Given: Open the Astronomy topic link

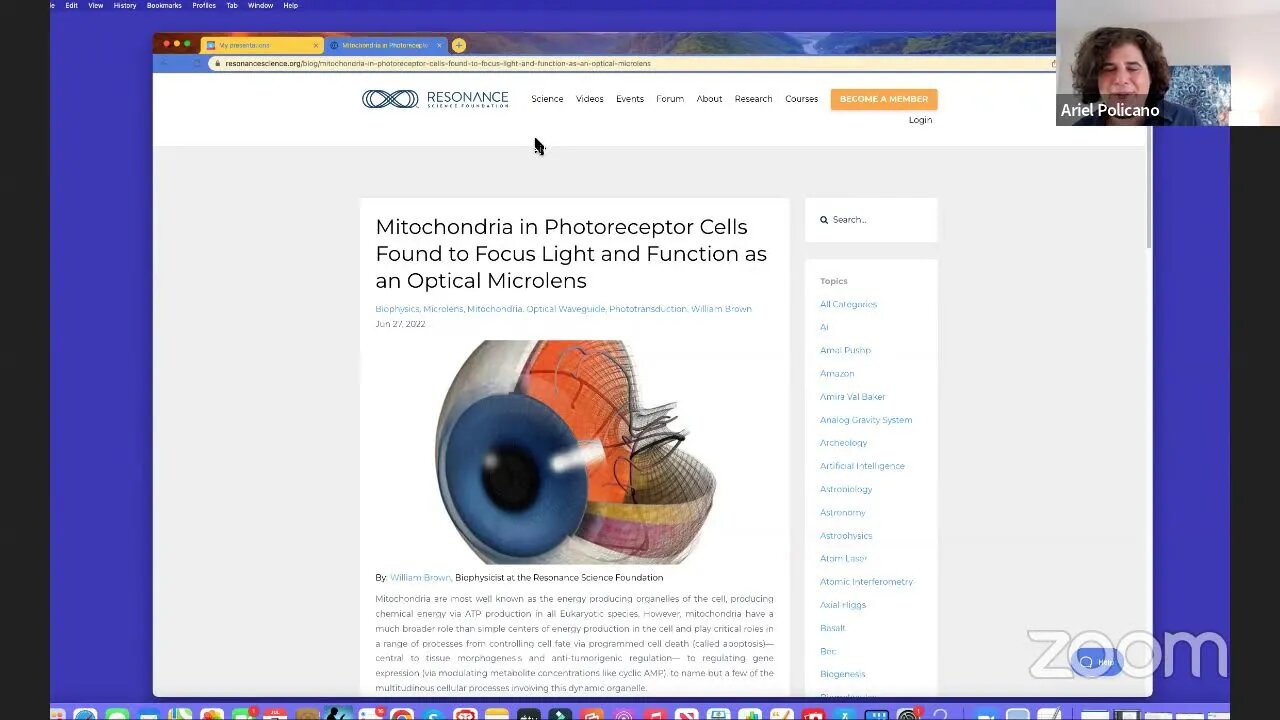Looking at the screenshot, I should (x=842, y=512).
